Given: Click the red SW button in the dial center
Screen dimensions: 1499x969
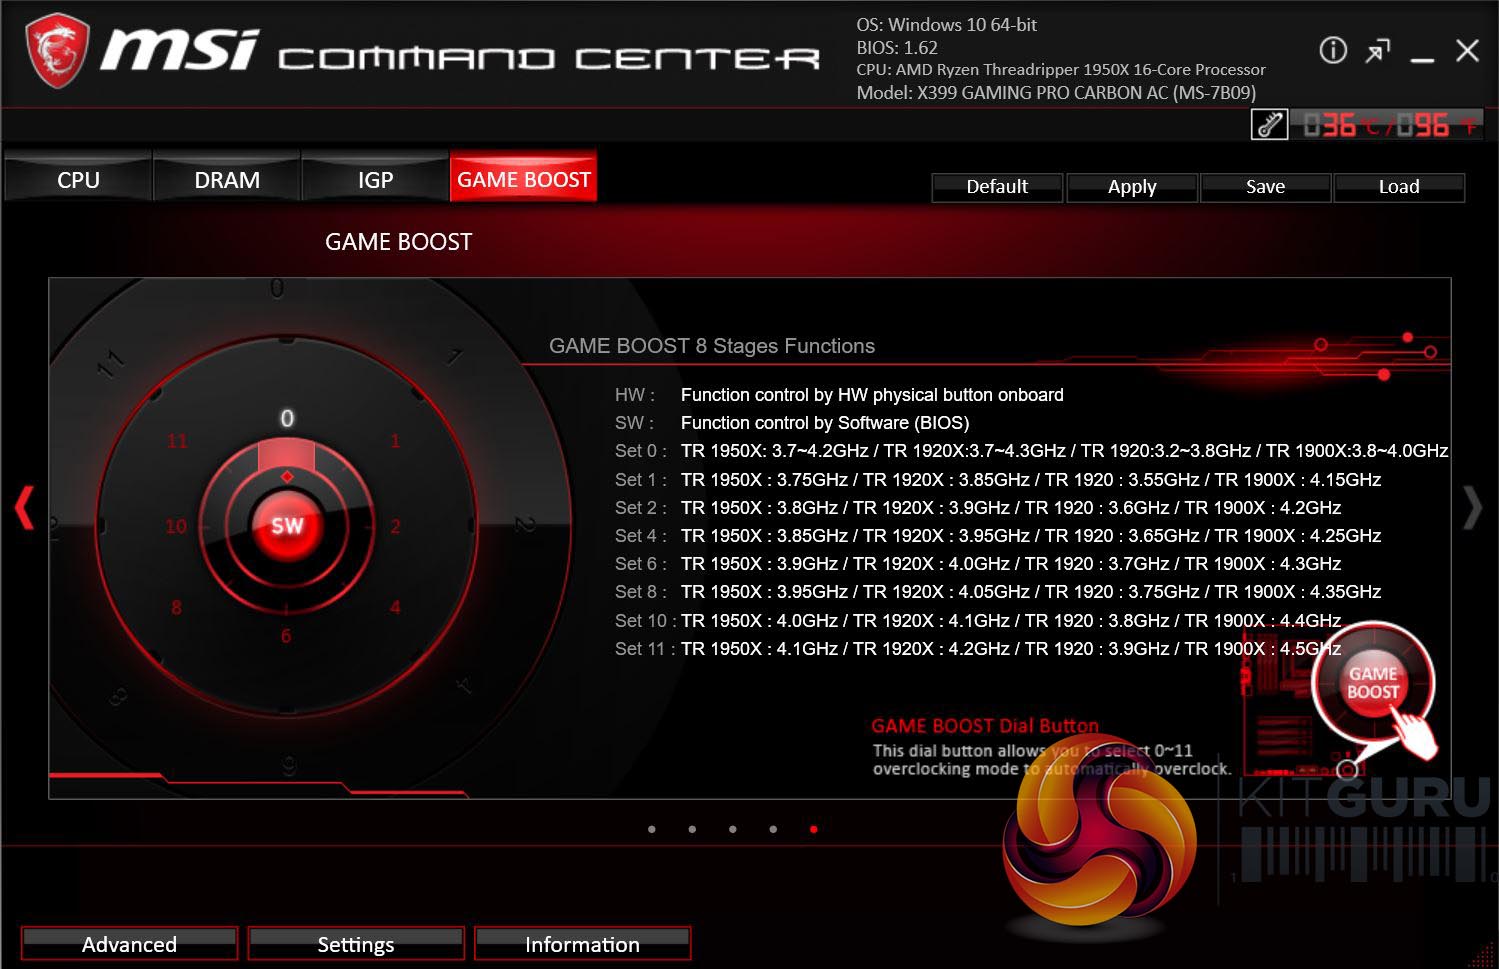Looking at the screenshot, I should 287,526.
